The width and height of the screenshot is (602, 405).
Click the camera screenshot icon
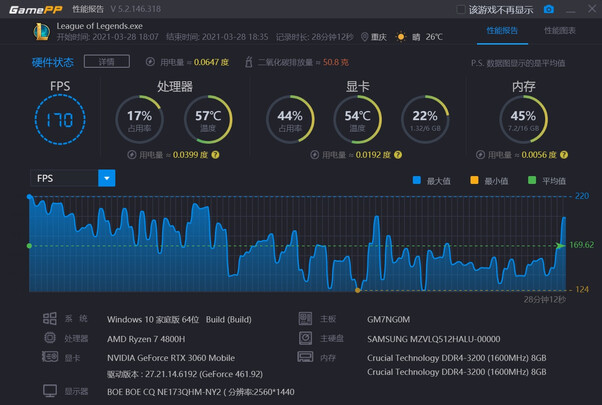549,9
